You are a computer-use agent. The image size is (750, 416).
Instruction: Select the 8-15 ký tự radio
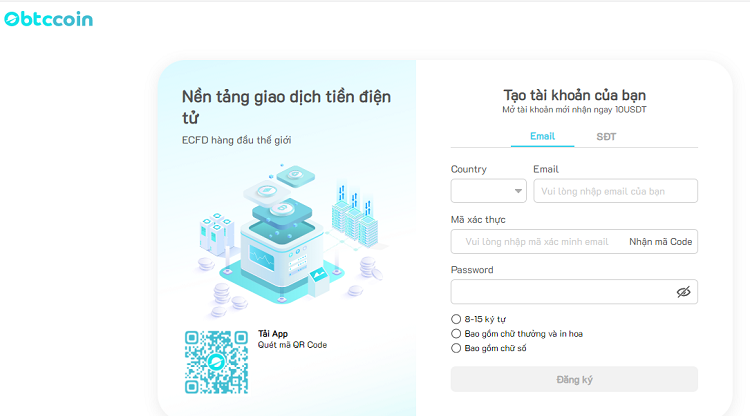pyautogui.click(x=457, y=319)
